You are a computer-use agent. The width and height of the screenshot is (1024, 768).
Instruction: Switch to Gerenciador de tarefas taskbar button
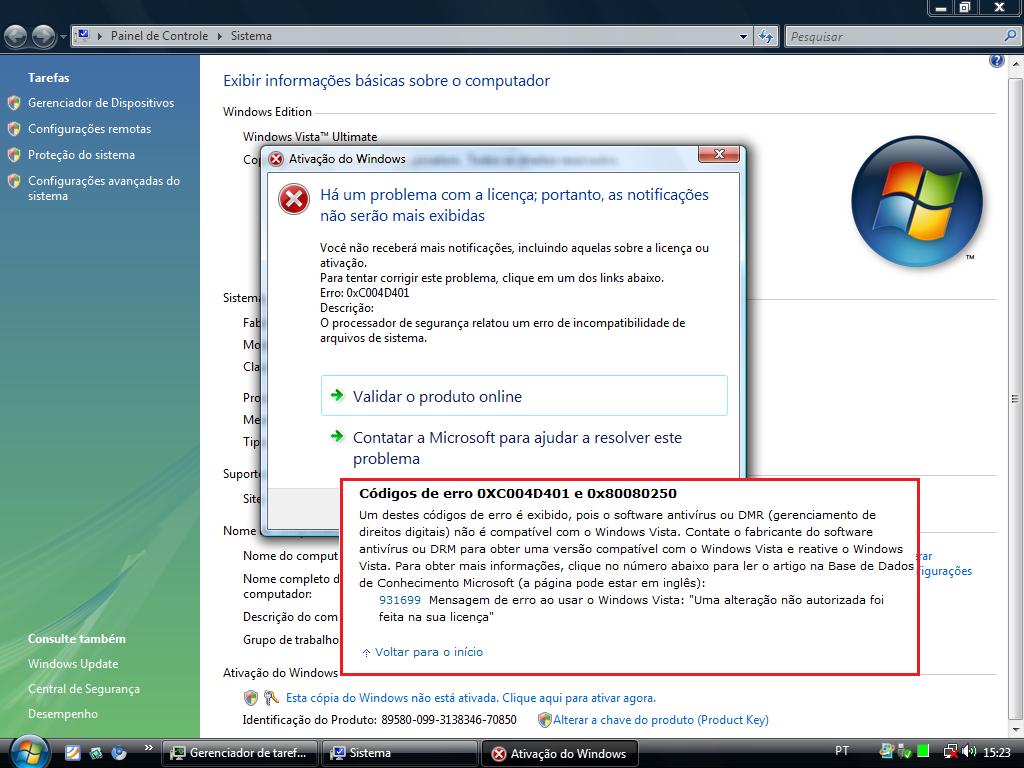240,753
